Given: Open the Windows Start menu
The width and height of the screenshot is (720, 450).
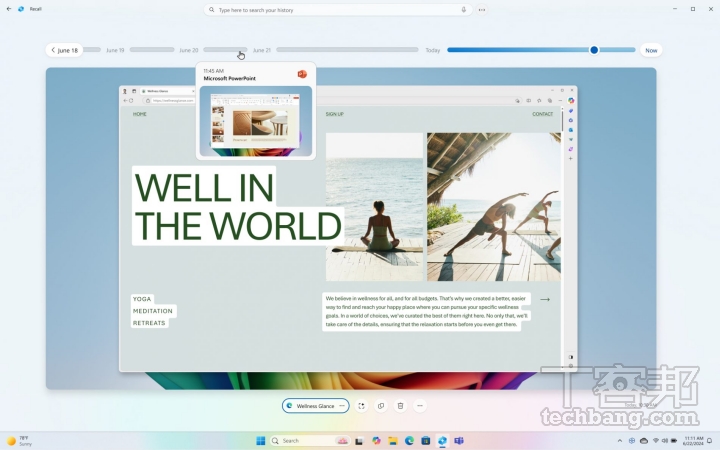Looking at the screenshot, I should (260, 441).
